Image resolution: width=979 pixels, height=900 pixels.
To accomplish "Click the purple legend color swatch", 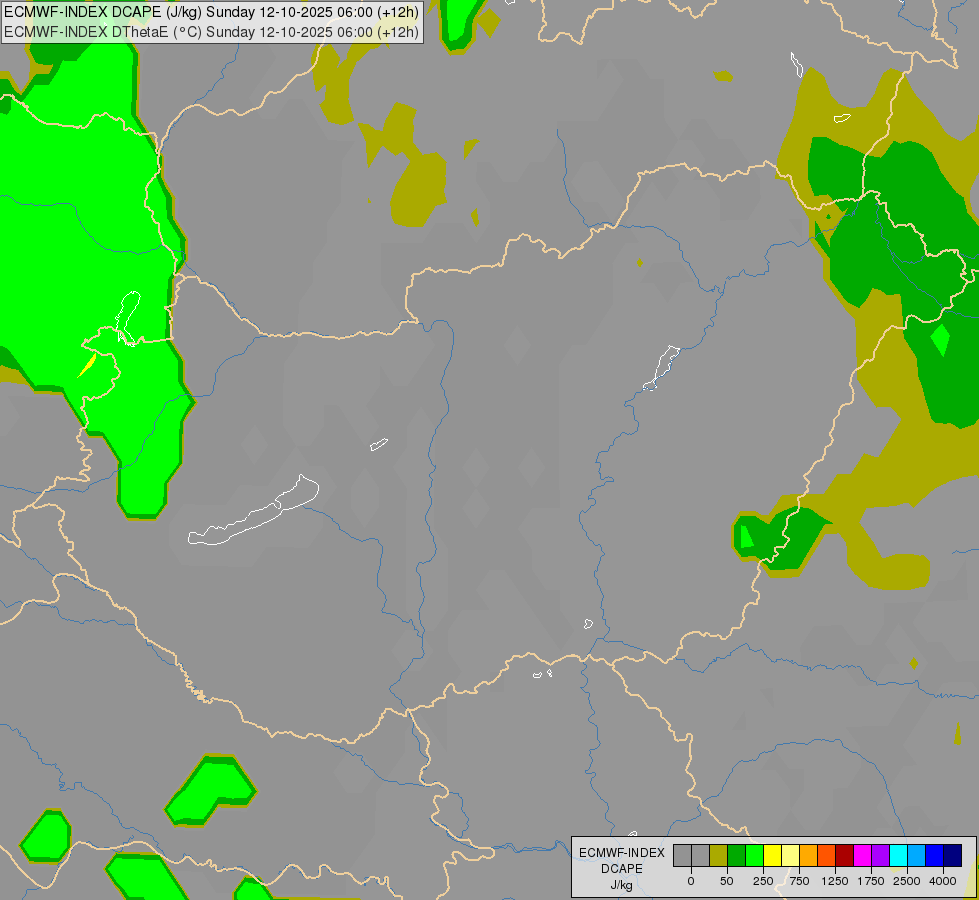I will coord(880,855).
